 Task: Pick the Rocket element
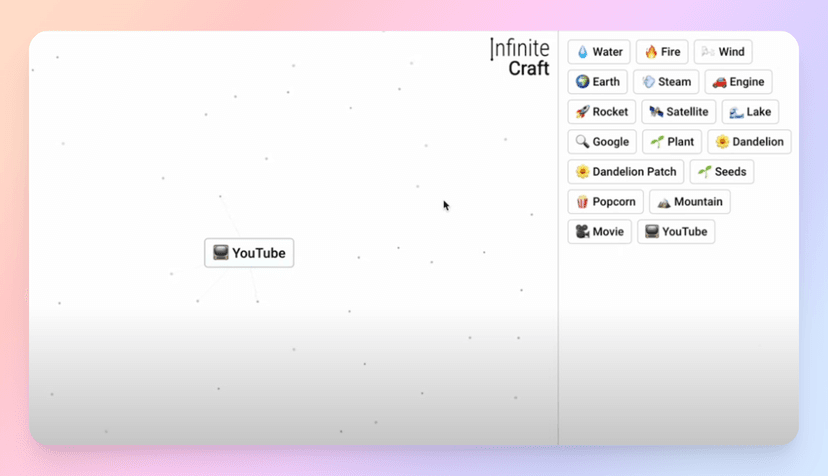602,112
